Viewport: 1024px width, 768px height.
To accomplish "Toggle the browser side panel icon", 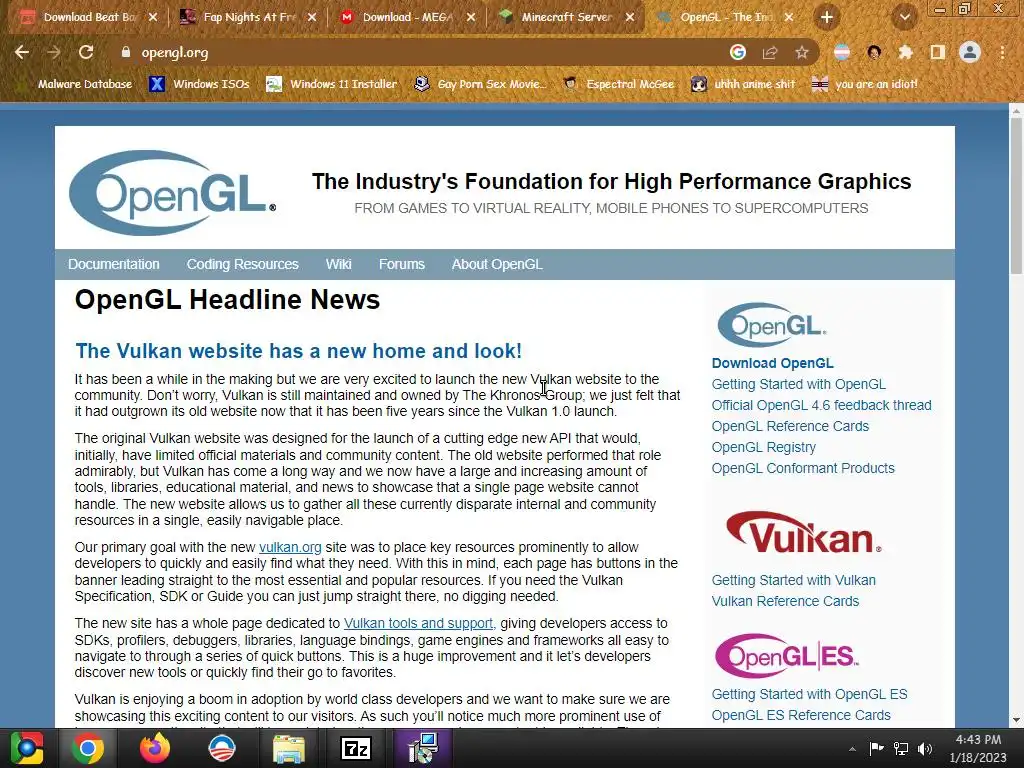I will pos(938,52).
